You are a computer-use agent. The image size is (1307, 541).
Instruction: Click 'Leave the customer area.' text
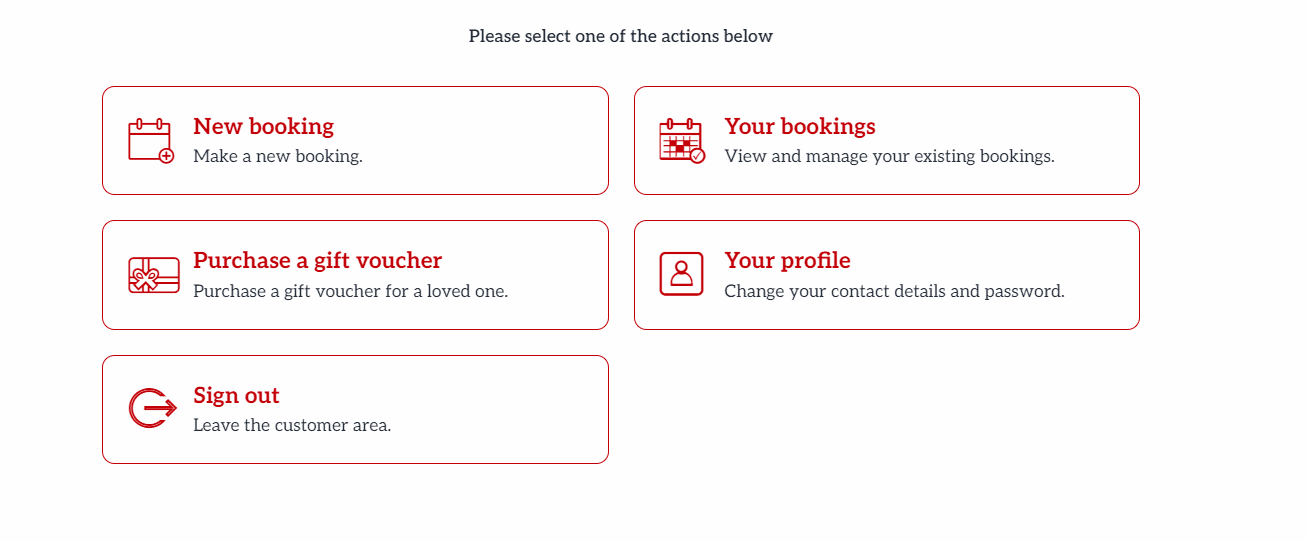tap(292, 425)
